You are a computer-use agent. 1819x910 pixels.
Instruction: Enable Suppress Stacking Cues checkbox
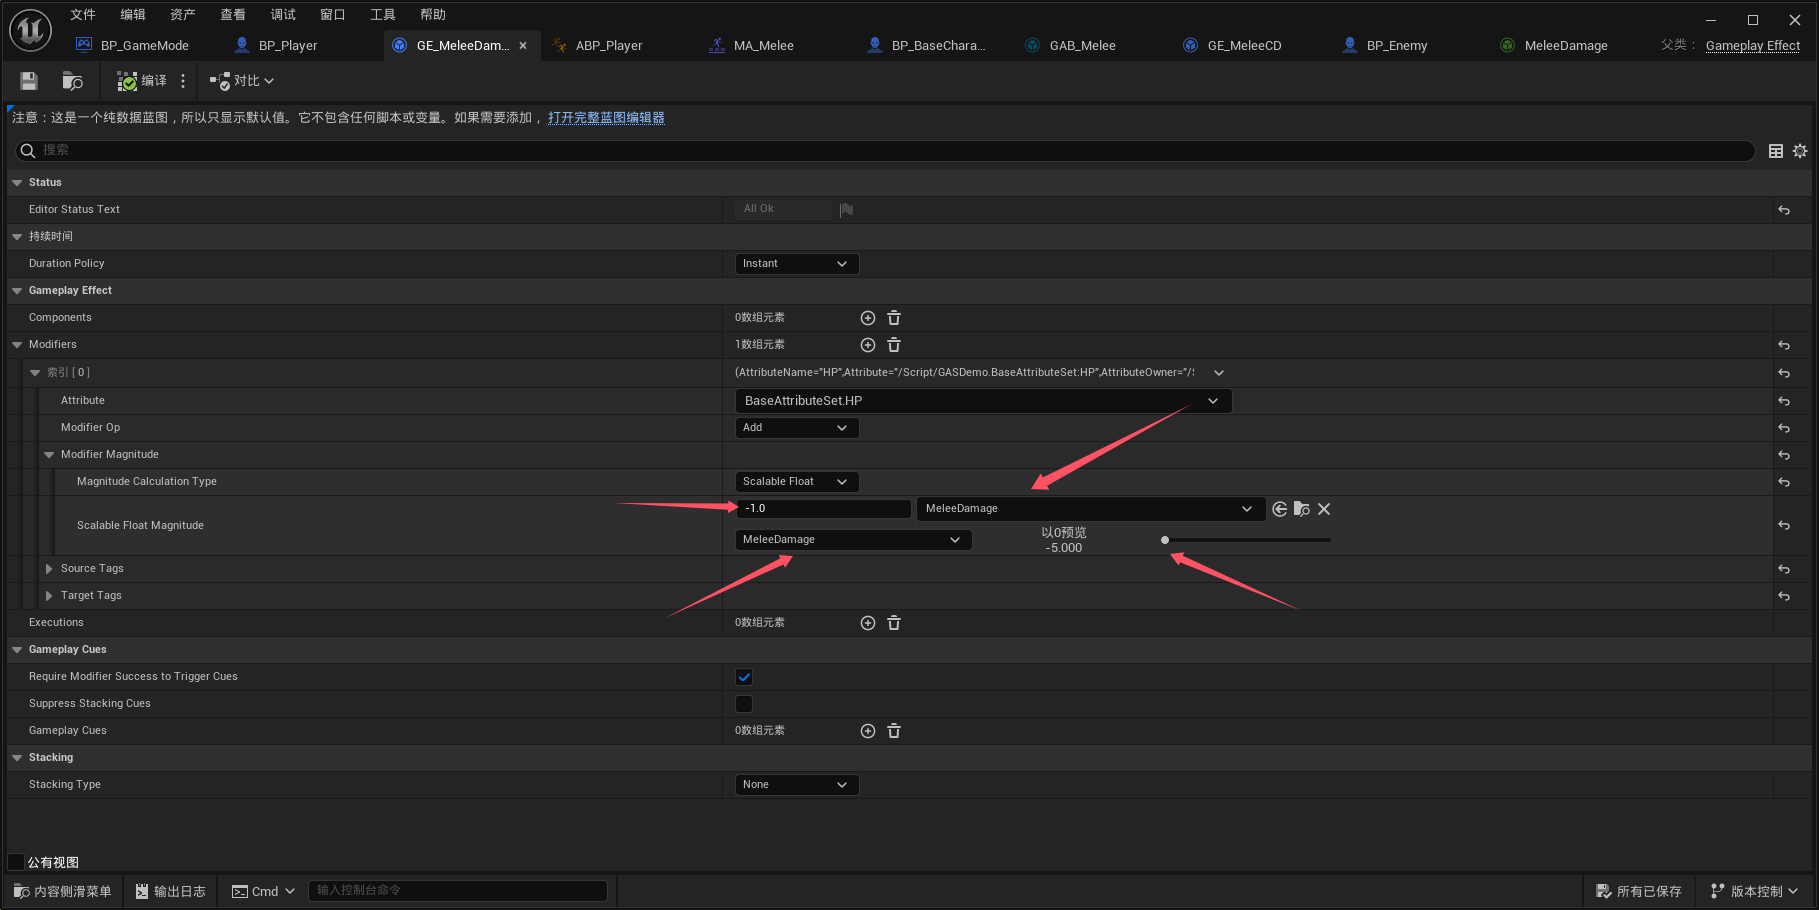click(x=744, y=704)
